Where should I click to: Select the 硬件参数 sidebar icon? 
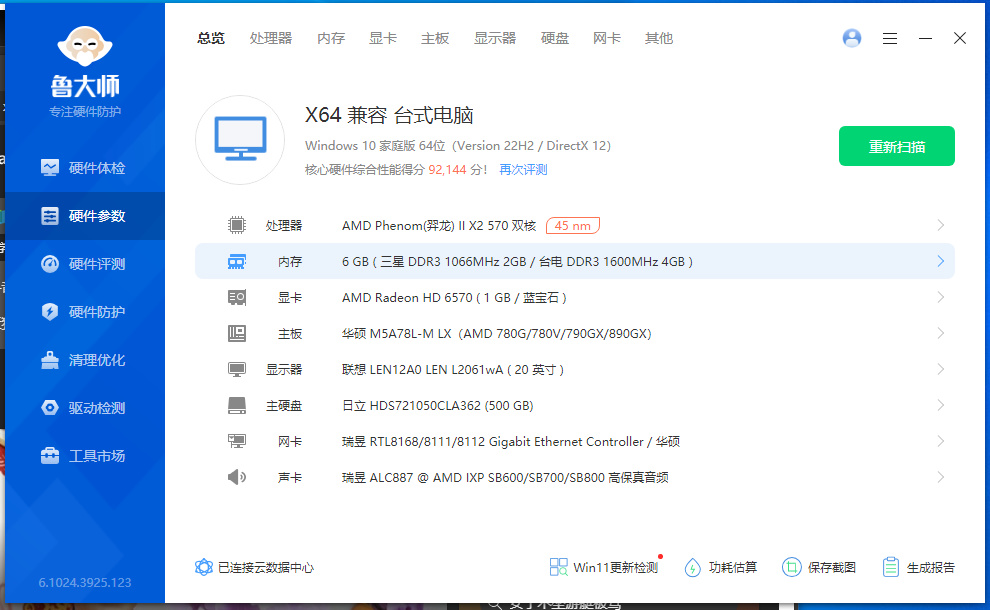click(50, 216)
